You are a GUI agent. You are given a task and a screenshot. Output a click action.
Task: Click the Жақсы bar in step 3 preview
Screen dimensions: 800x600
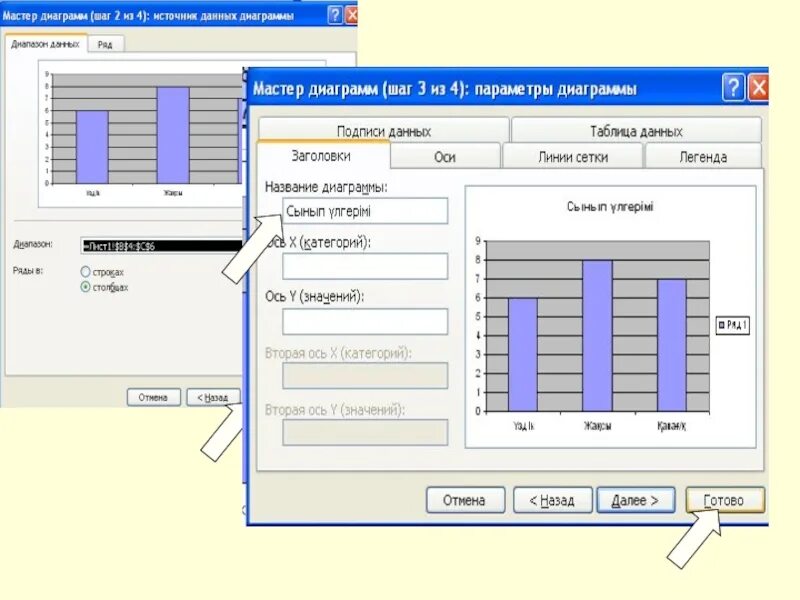(597, 335)
